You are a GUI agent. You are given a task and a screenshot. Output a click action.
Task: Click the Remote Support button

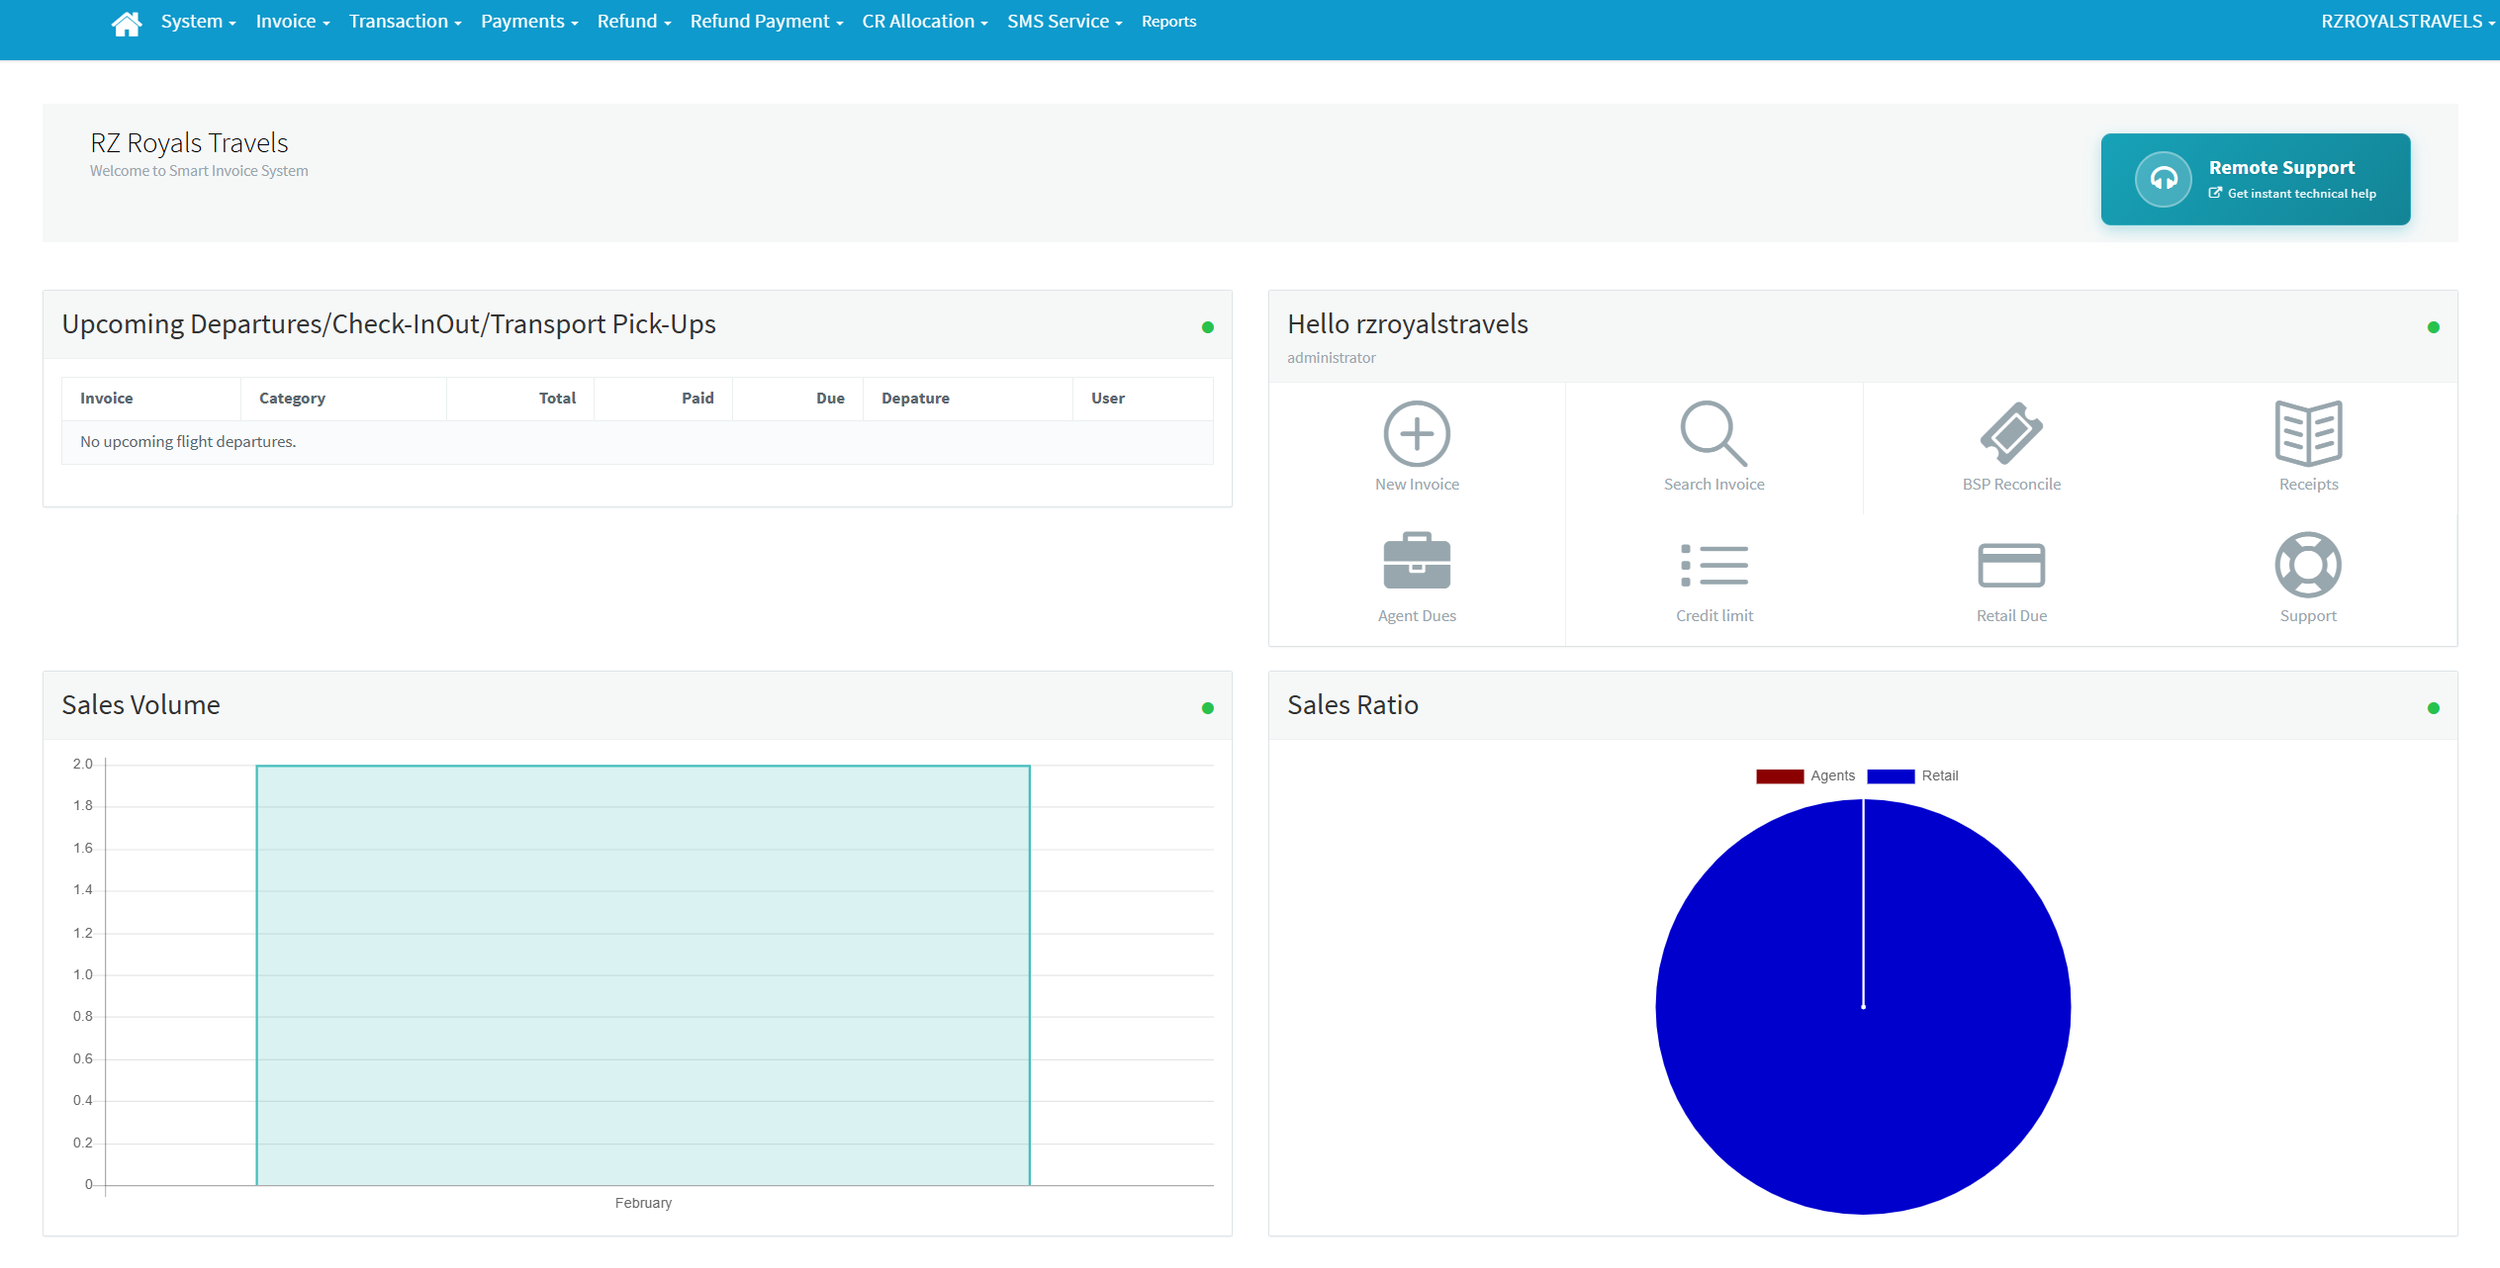pos(2254,179)
